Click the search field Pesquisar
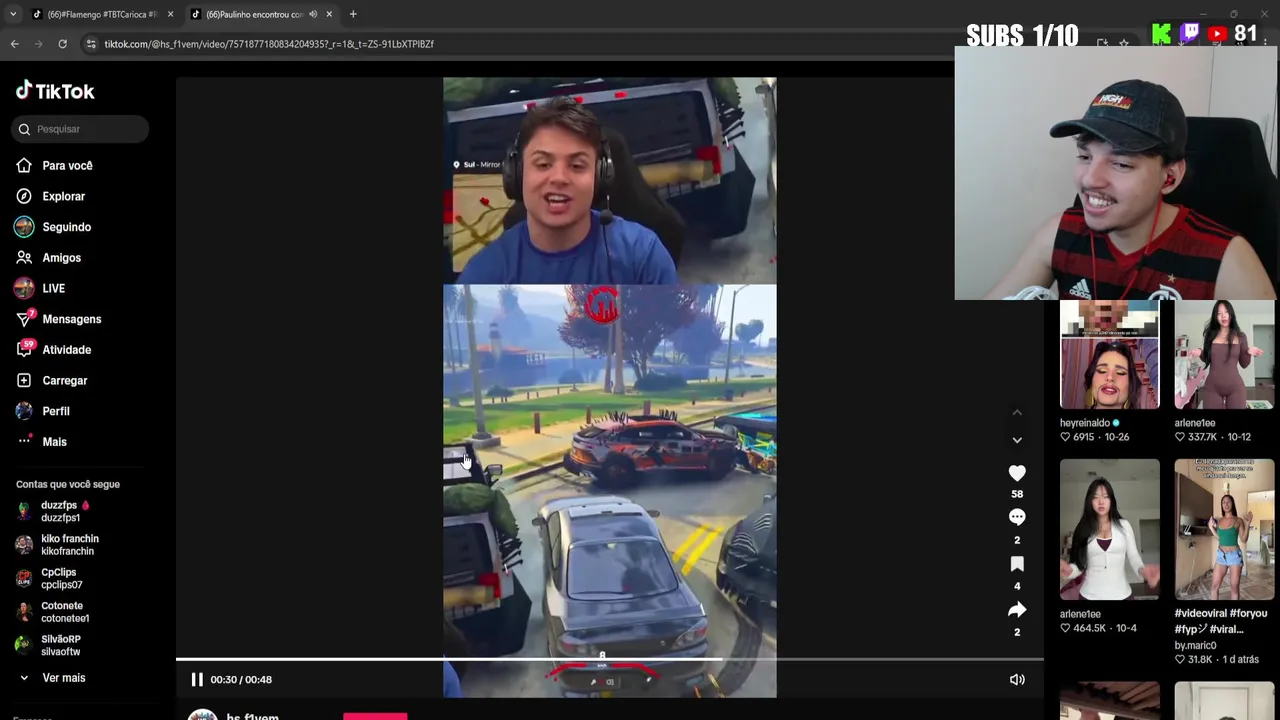Screen dimensions: 1280x720 point(82,129)
